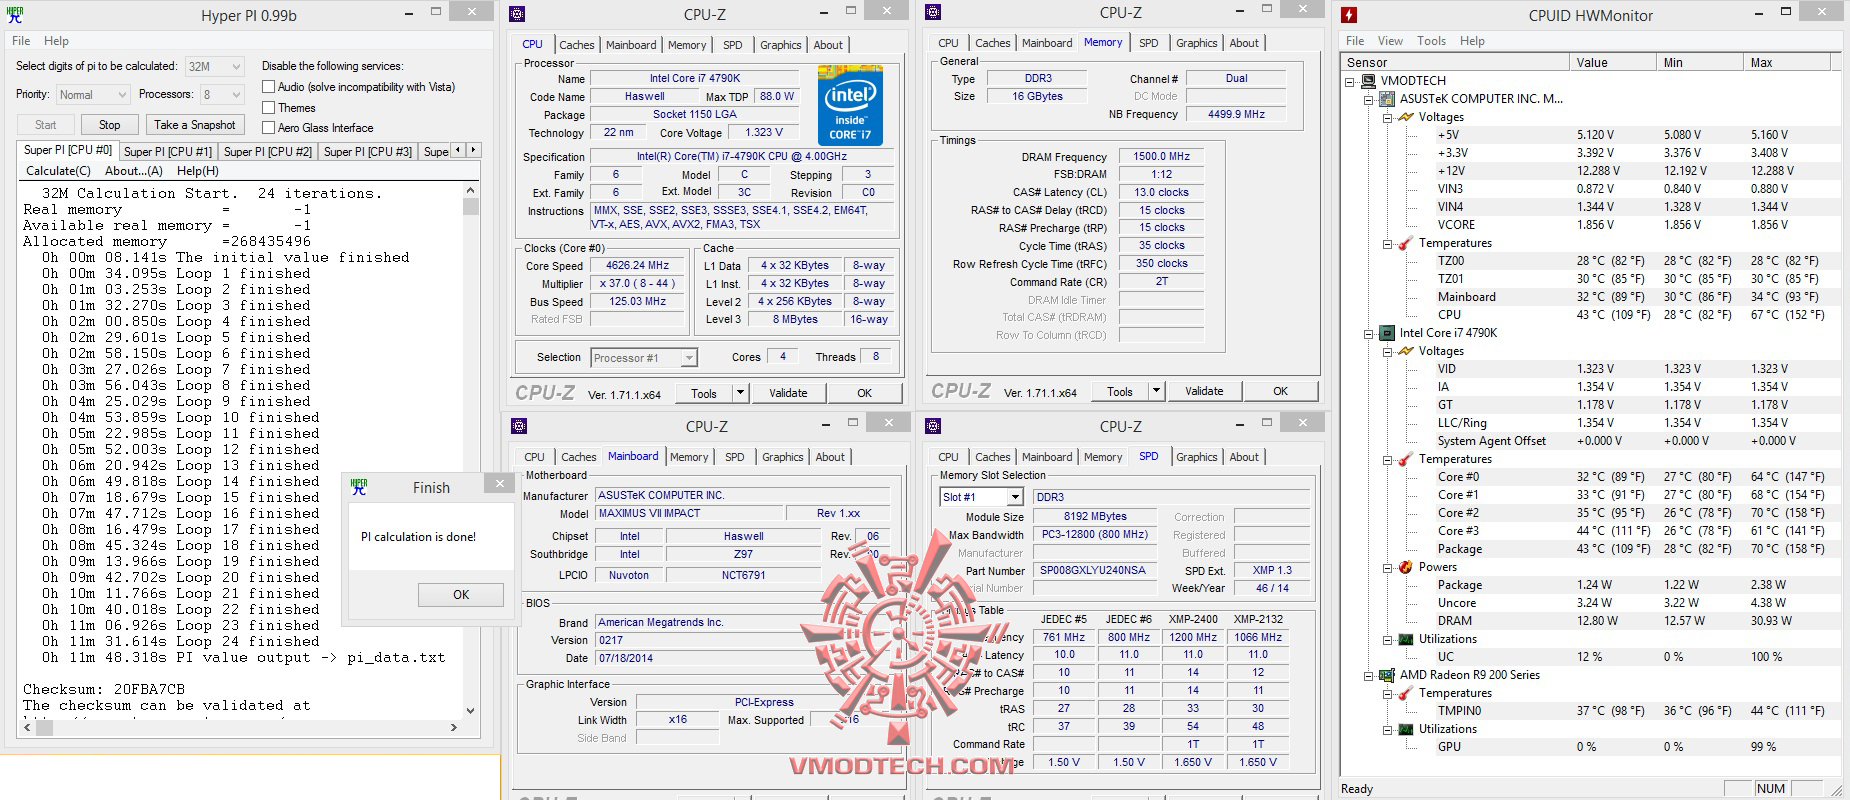
Task: Click the Powers flame icon in HWMonitor
Action: point(1406,567)
